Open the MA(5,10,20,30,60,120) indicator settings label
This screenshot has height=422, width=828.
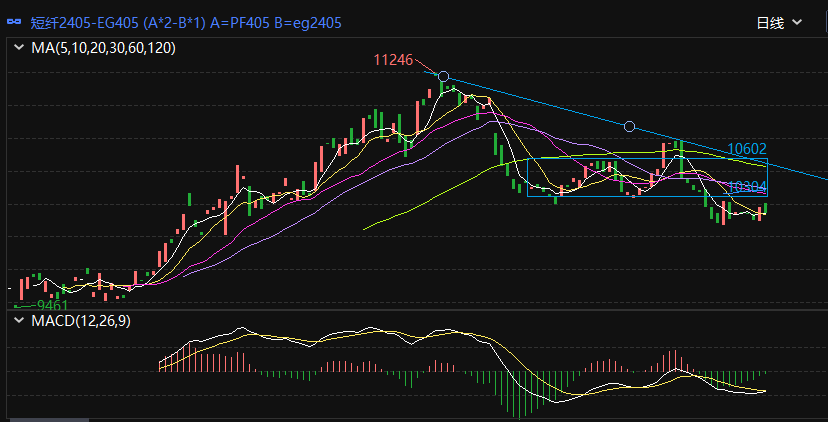coord(103,47)
